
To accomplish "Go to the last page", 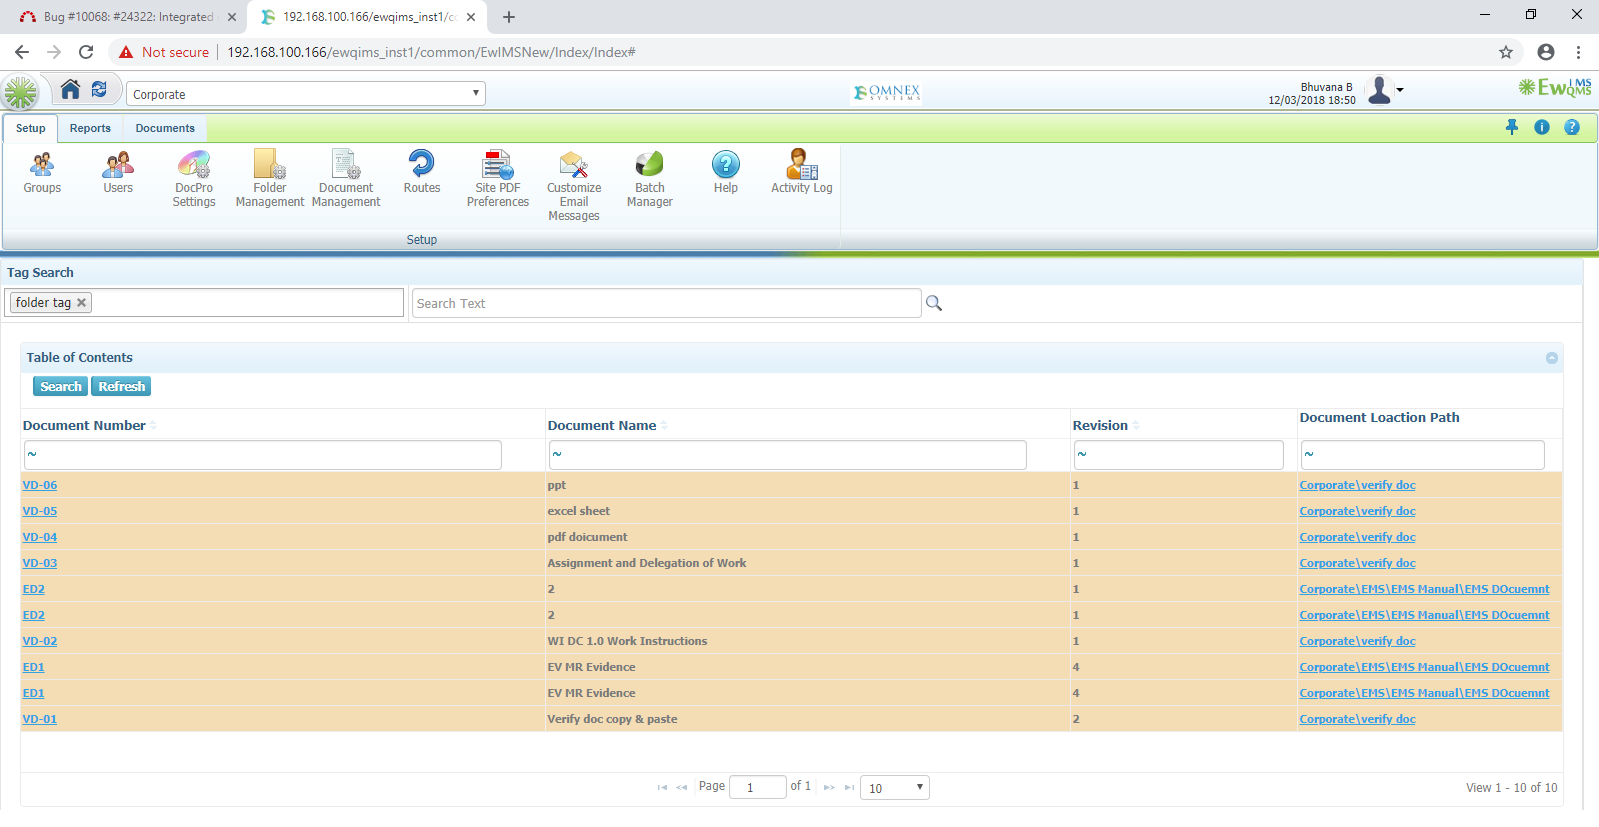I will click(x=849, y=788).
